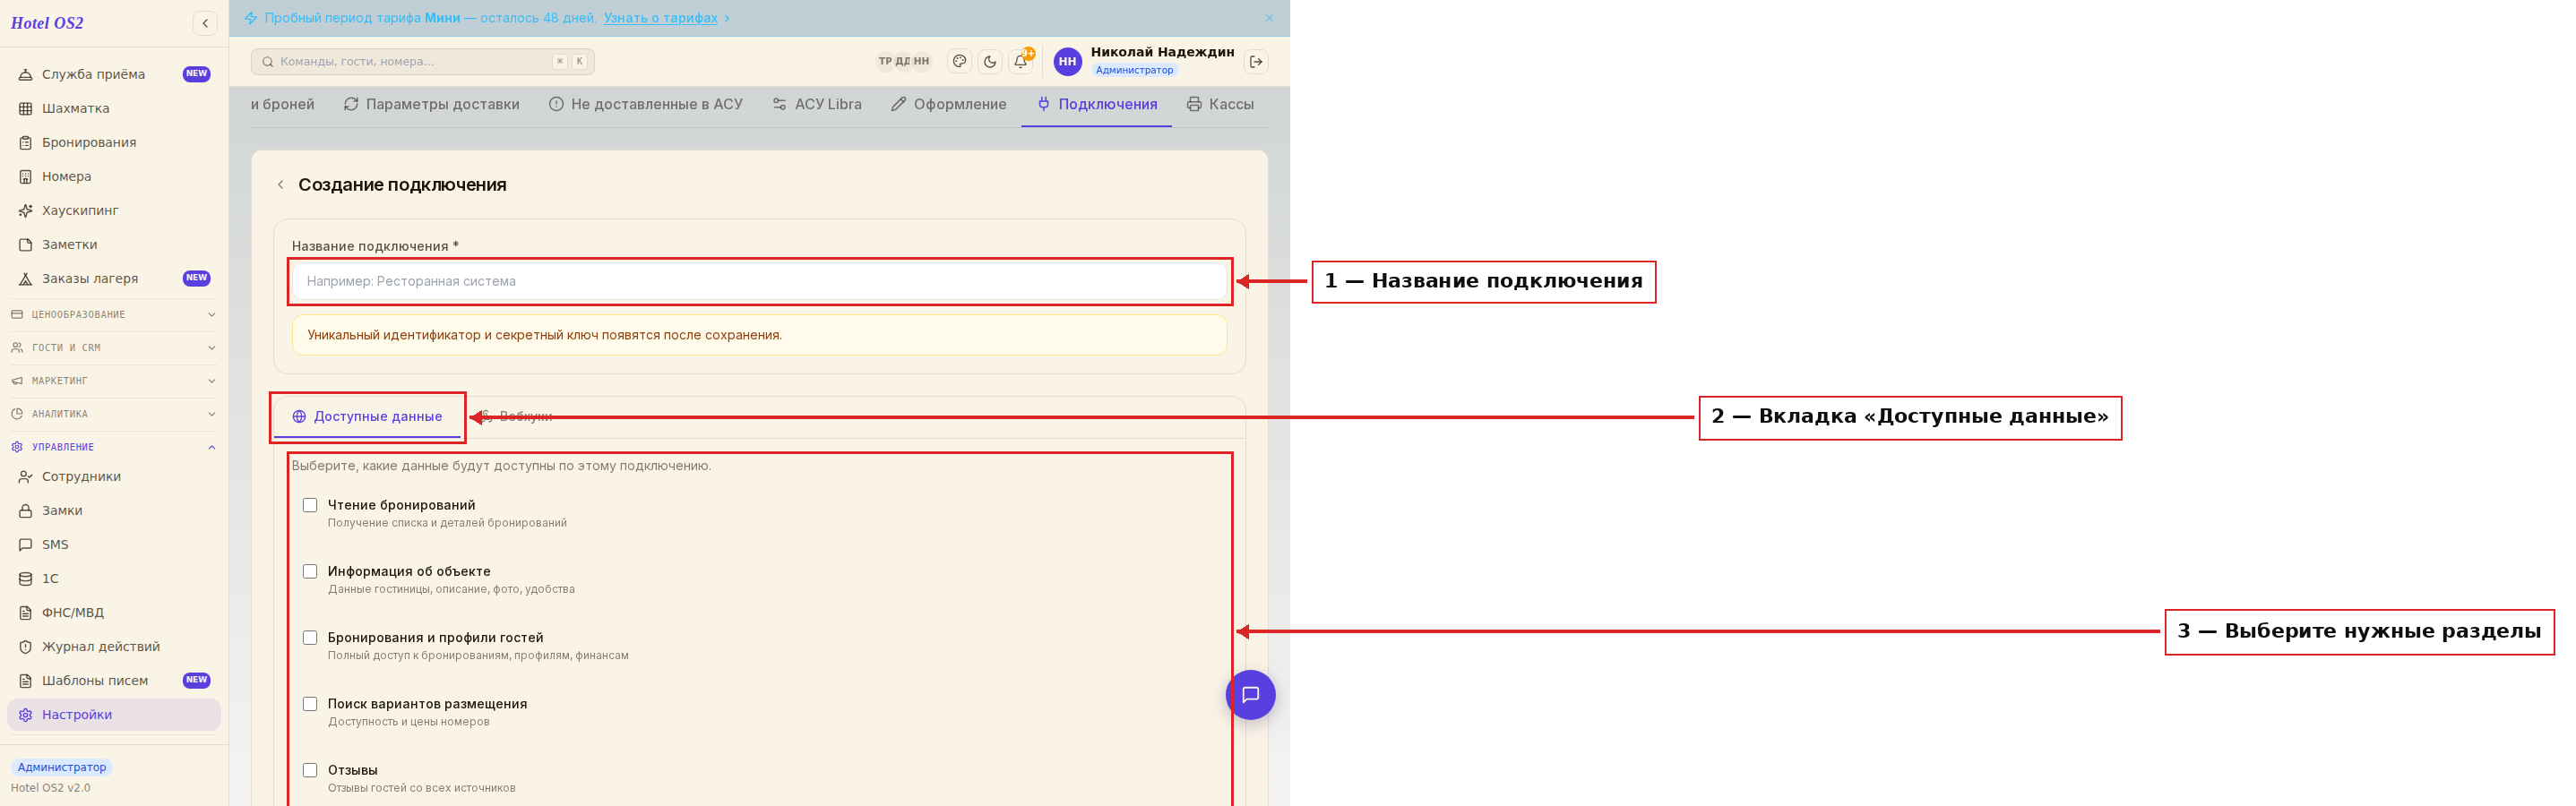Go to Бронирования section
Viewport: 2576px width, 806px height.
click(114, 142)
